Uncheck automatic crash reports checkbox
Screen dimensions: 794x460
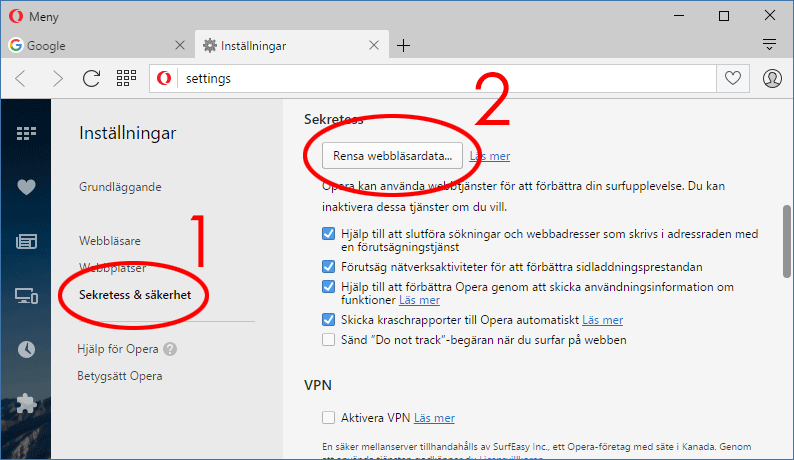coord(329,320)
